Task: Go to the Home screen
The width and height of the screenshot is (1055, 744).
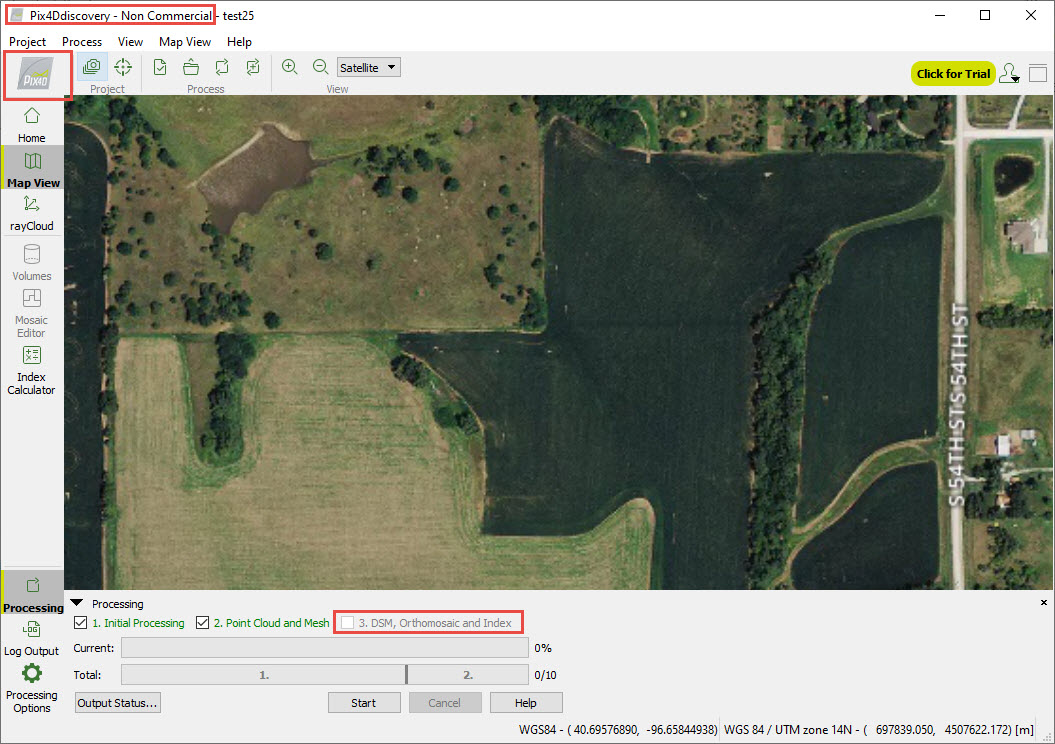Action: click(x=31, y=127)
